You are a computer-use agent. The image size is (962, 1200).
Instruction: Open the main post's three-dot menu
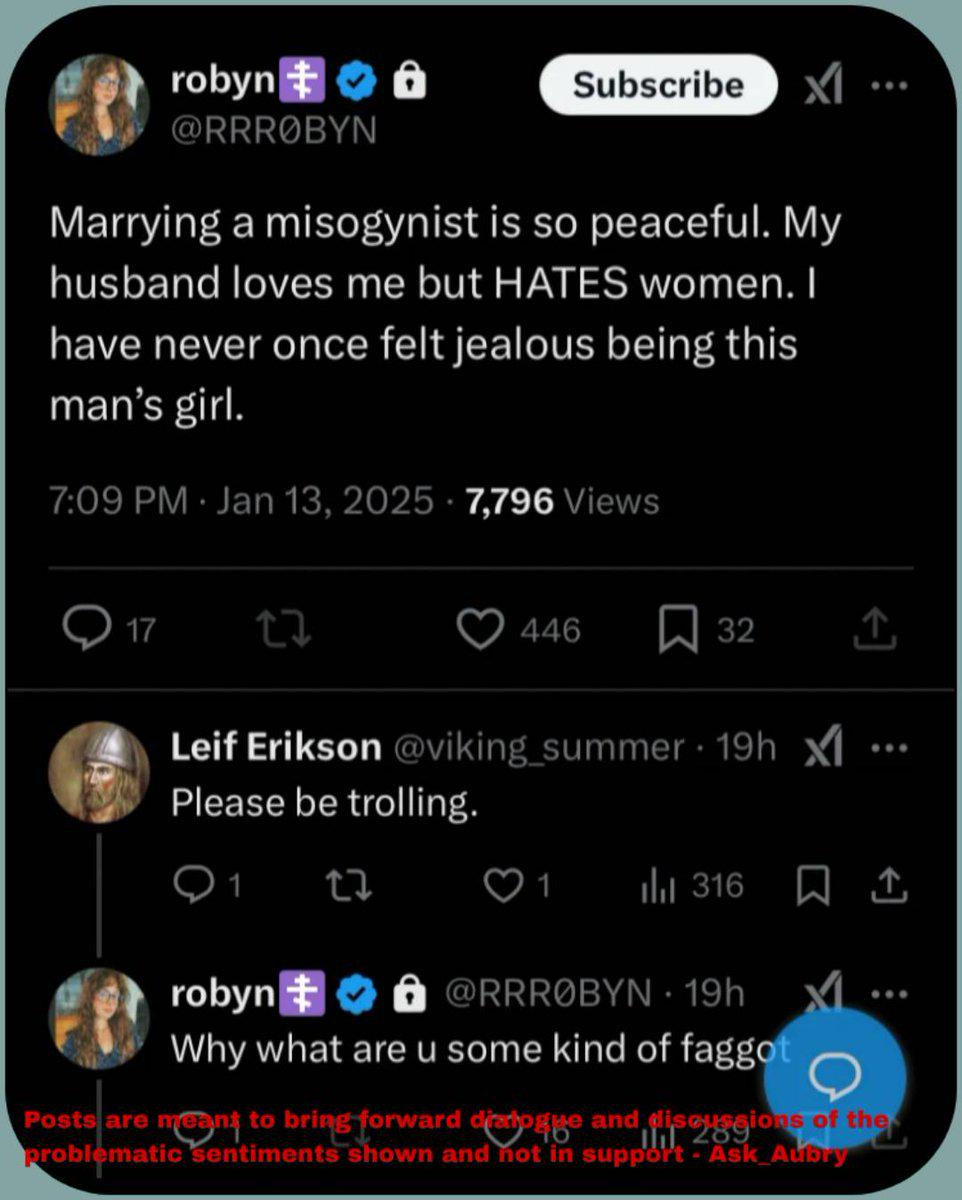(886, 86)
